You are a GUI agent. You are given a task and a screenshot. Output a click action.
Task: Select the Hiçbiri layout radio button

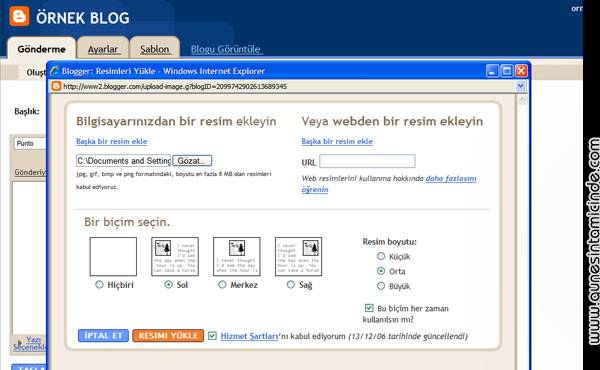[99, 285]
